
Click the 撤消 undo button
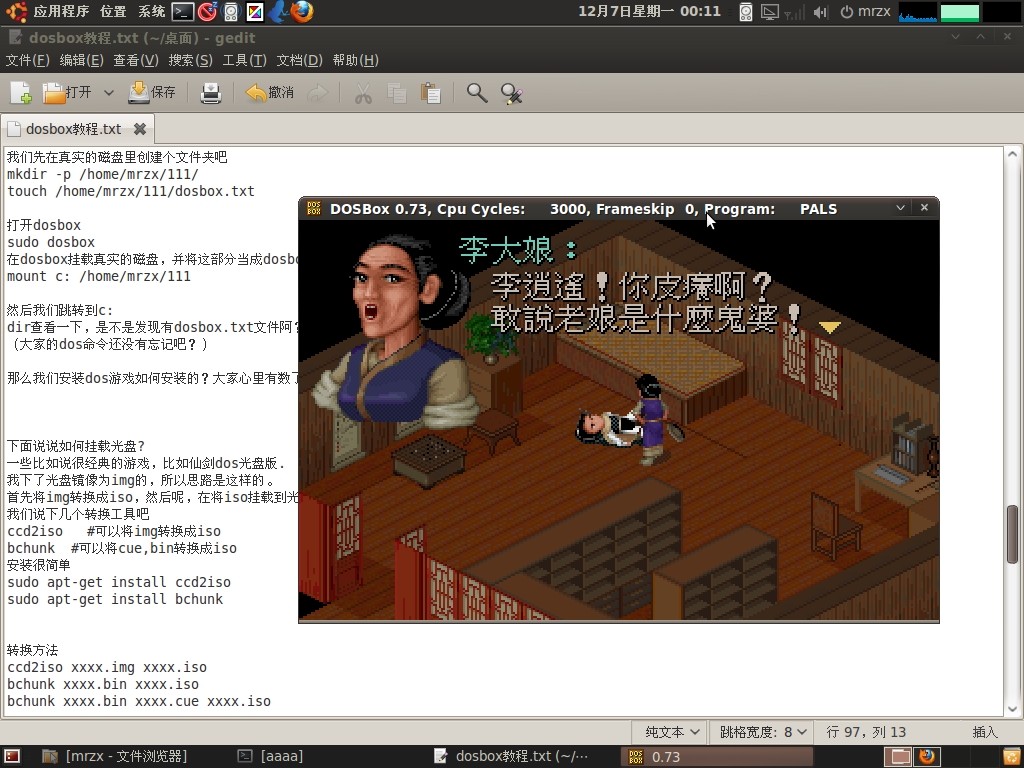(270, 93)
